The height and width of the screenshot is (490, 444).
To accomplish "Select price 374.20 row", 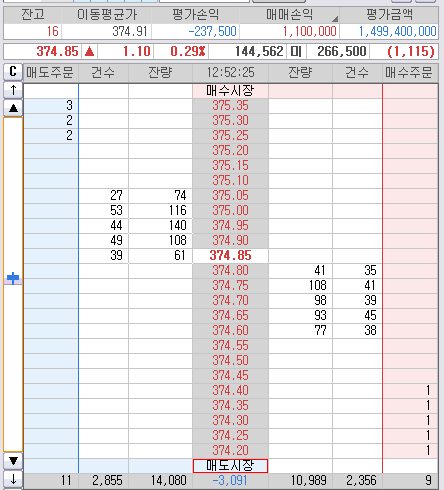I will (230, 450).
